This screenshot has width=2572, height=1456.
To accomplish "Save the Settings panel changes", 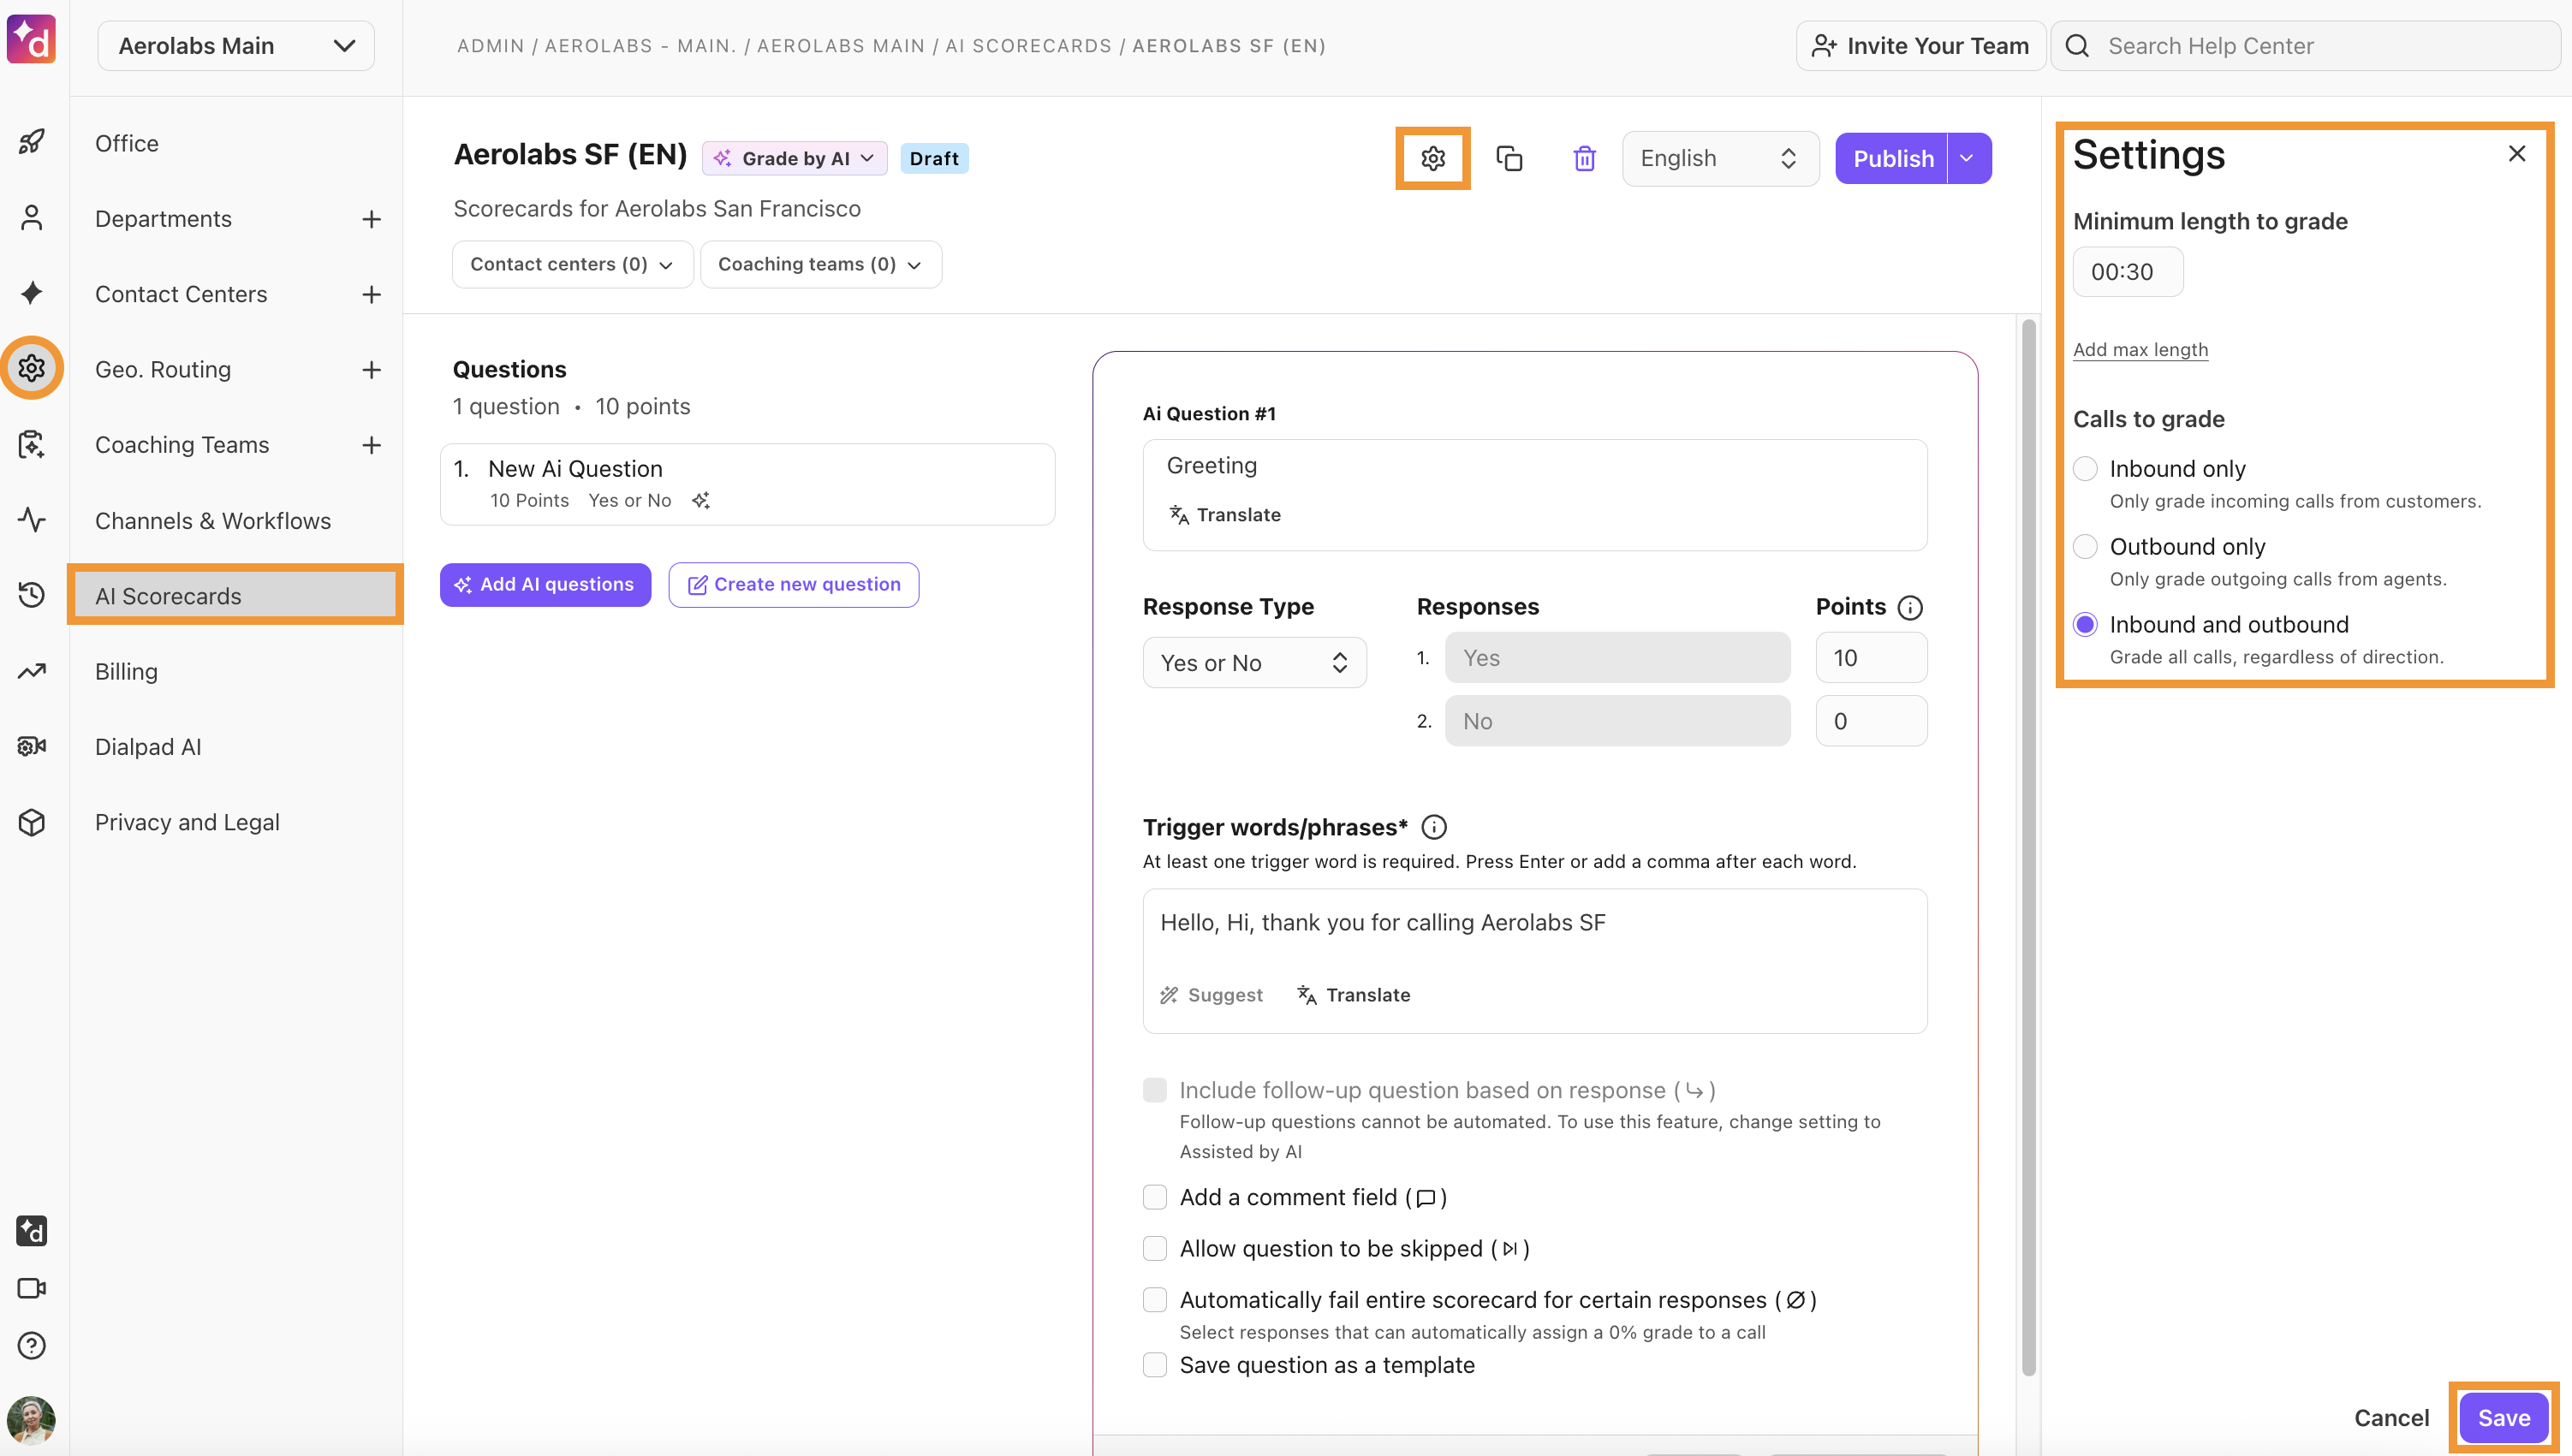I will point(2504,1417).
